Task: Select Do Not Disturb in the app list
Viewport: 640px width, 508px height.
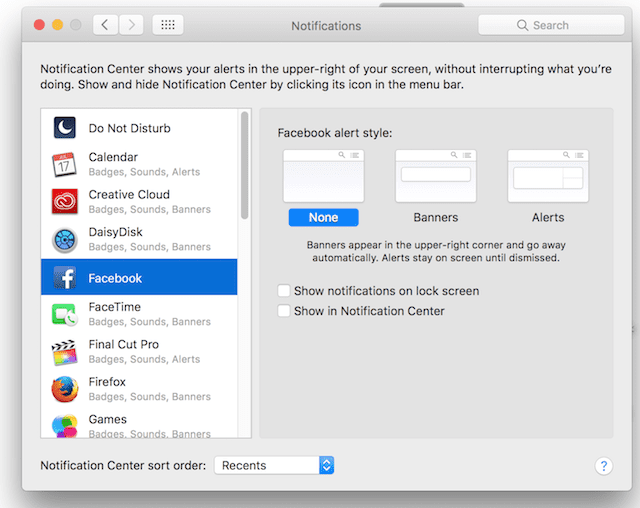Action: pyautogui.click(x=139, y=128)
